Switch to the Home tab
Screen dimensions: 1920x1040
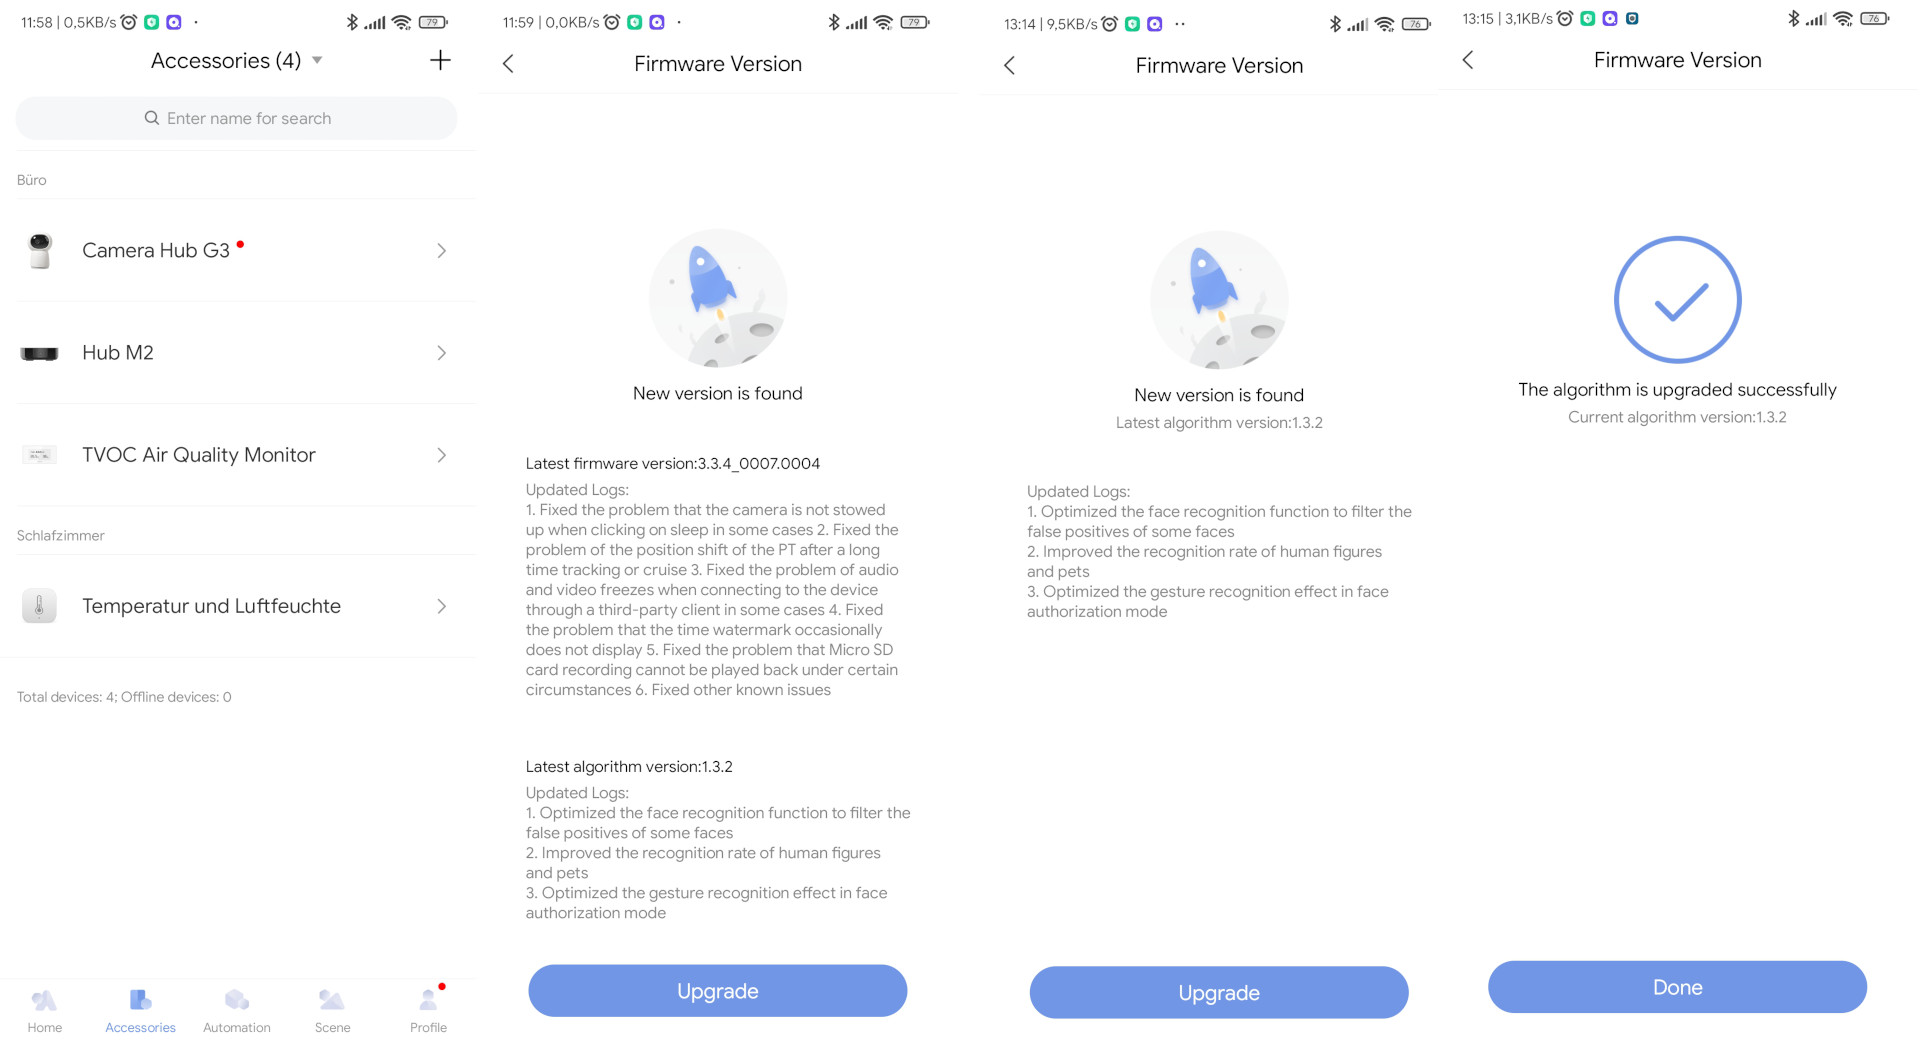tap(45, 1009)
